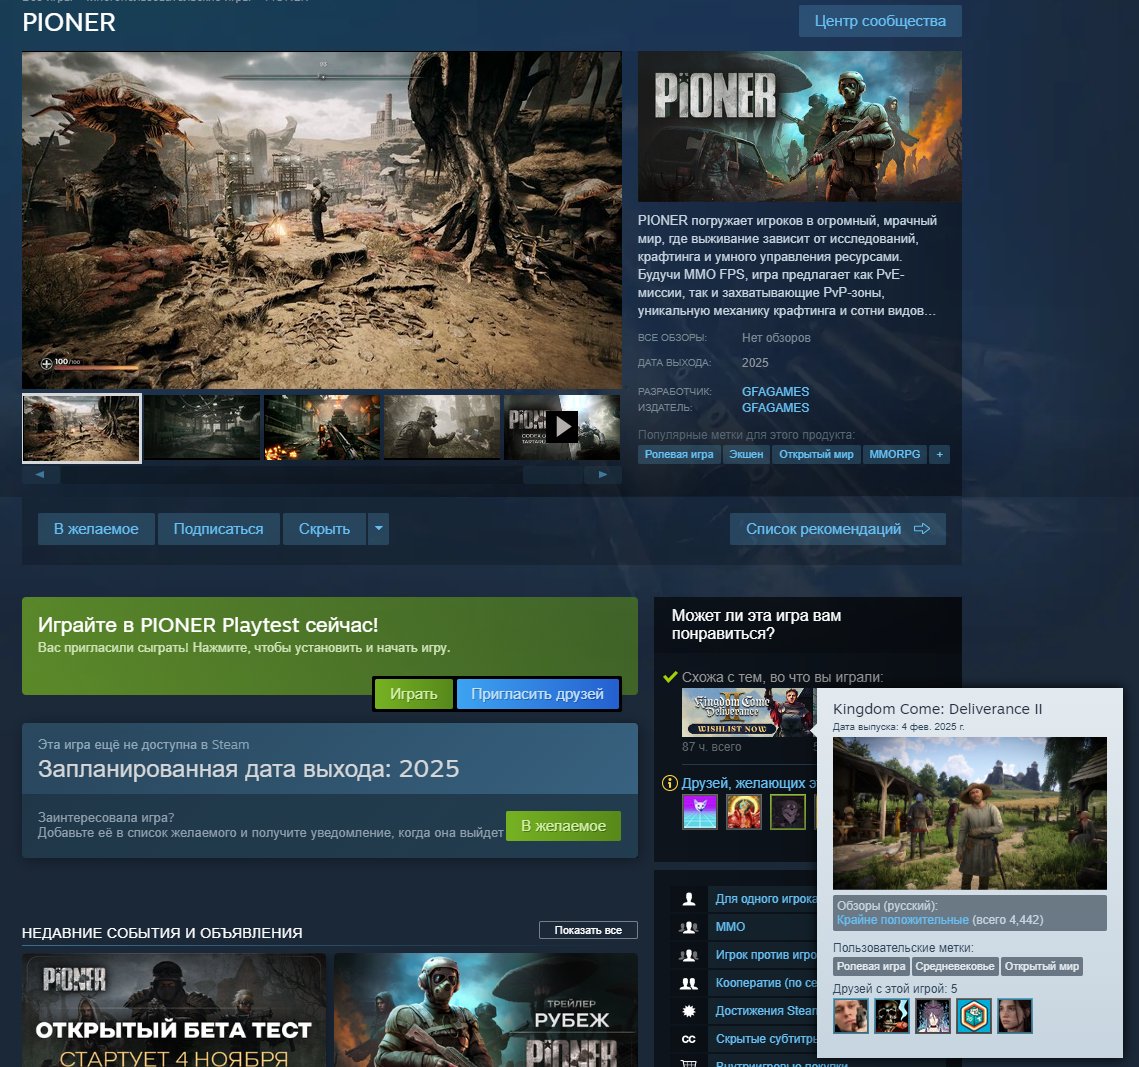This screenshot has width=1139, height=1067.
Task: Click the 'MMORPG' tag
Action: coord(894,455)
